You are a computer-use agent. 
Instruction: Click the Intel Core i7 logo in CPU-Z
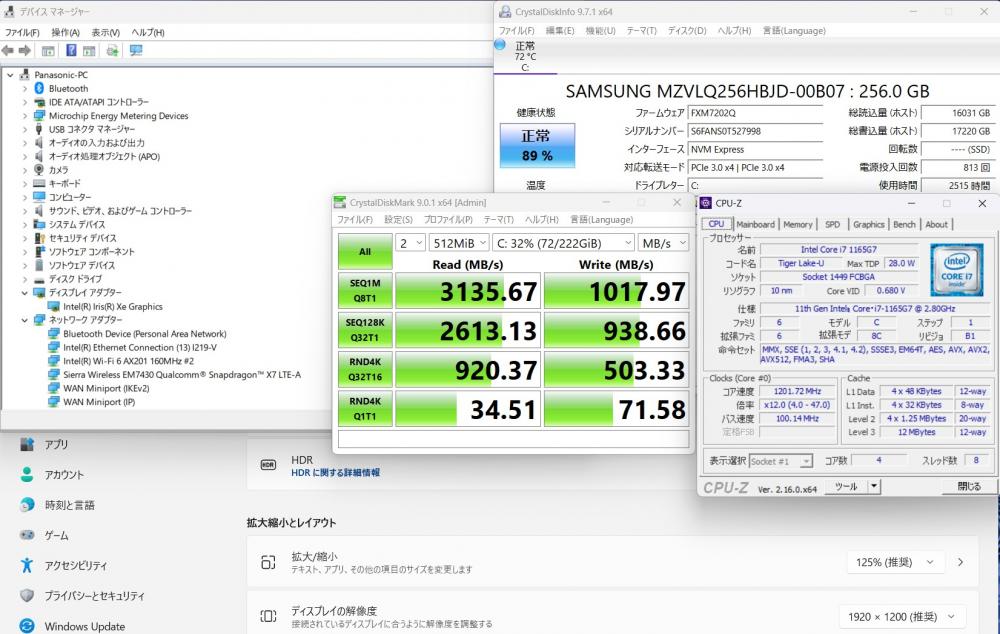pyautogui.click(x=956, y=270)
